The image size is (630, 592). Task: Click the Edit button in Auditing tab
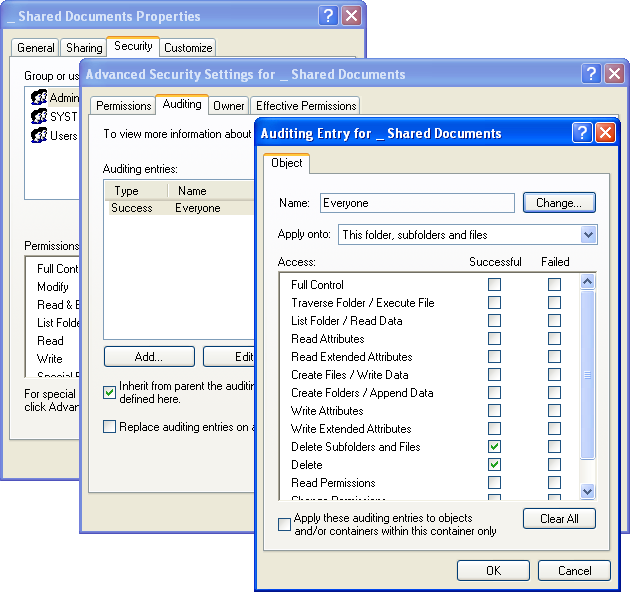tap(229, 356)
